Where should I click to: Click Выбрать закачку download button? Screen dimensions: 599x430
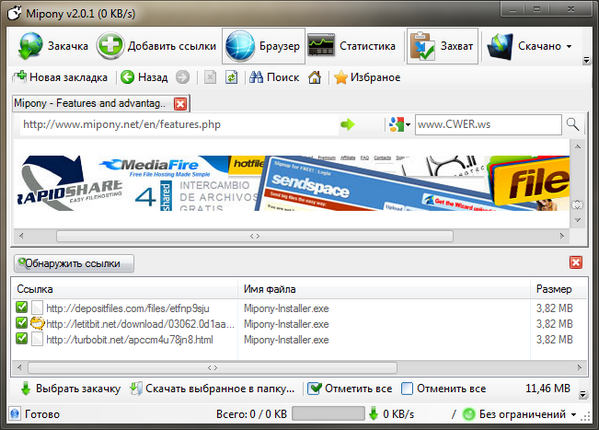pyautogui.click(x=71, y=389)
